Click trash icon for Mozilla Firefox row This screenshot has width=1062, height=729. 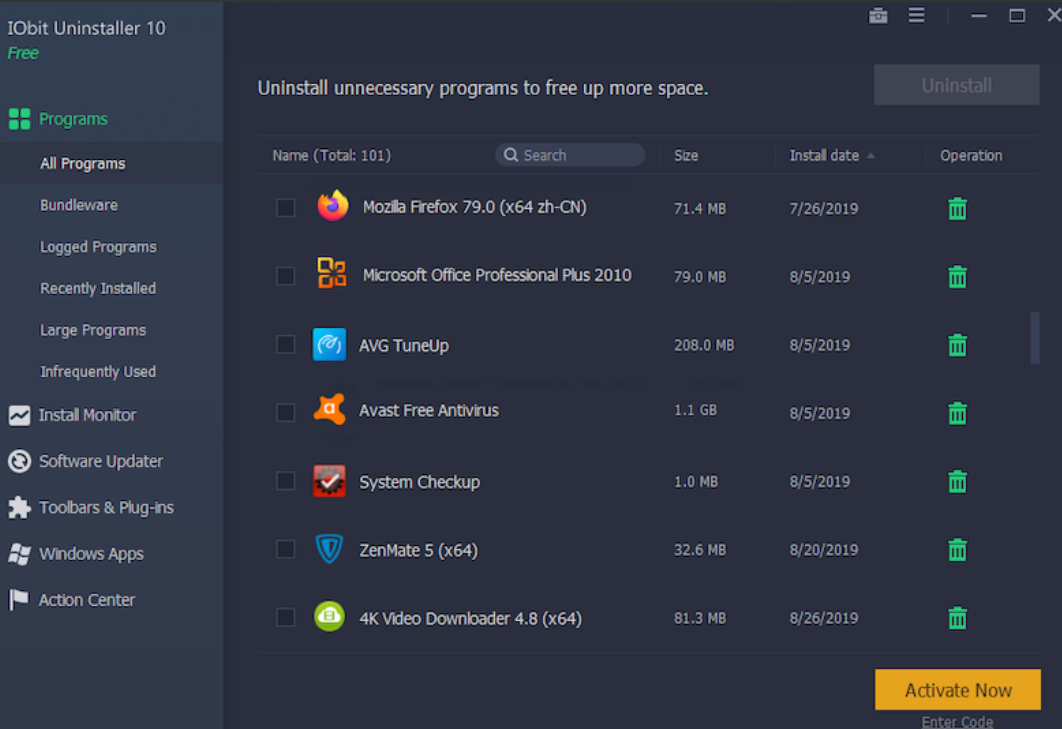pos(957,209)
